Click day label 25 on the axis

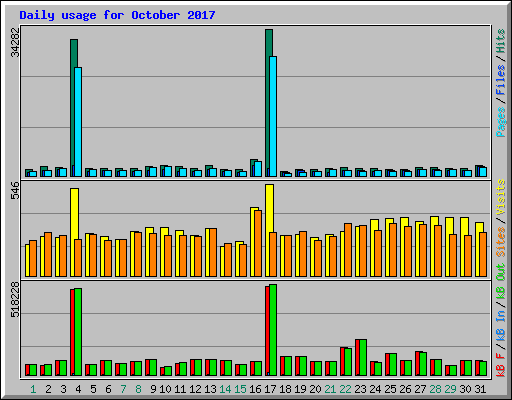390,389
